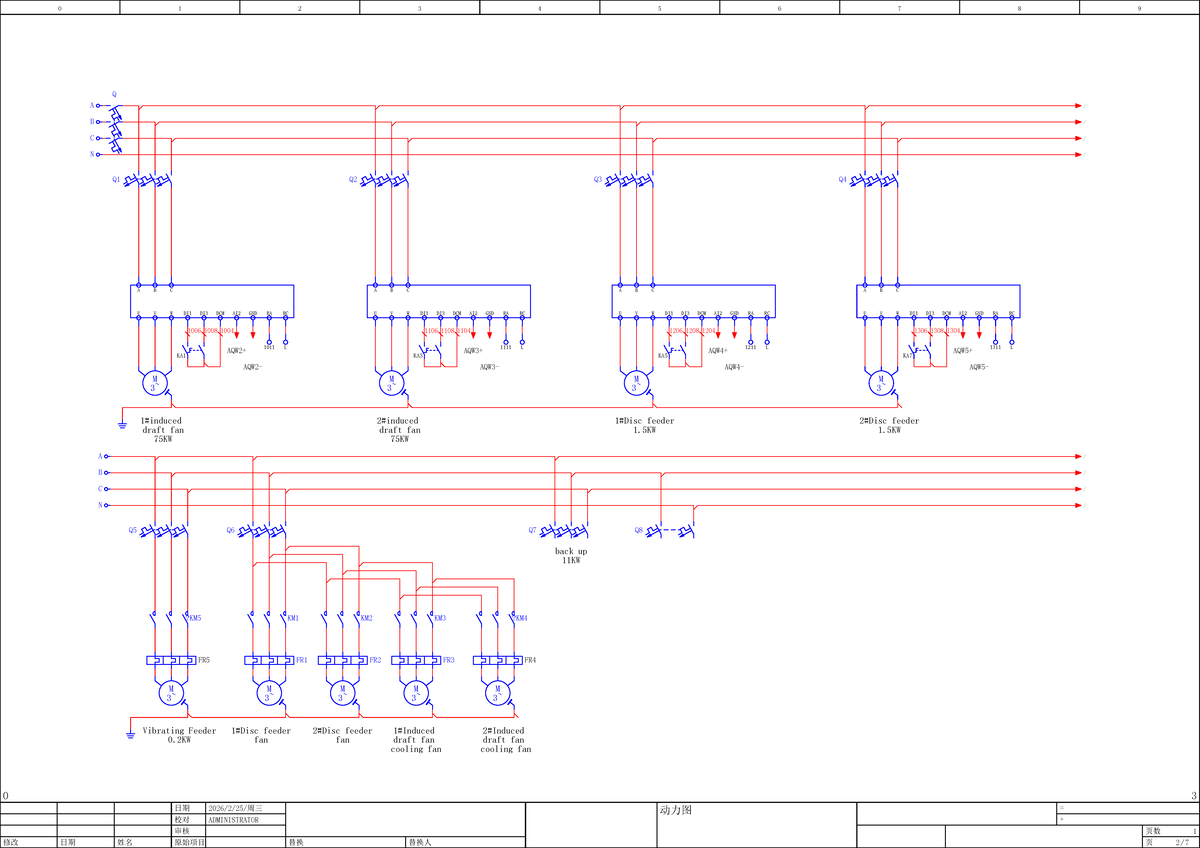Click the KM2 contactor symbol
Image resolution: width=1200 pixels, height=848 pixels.
(341, 618)
